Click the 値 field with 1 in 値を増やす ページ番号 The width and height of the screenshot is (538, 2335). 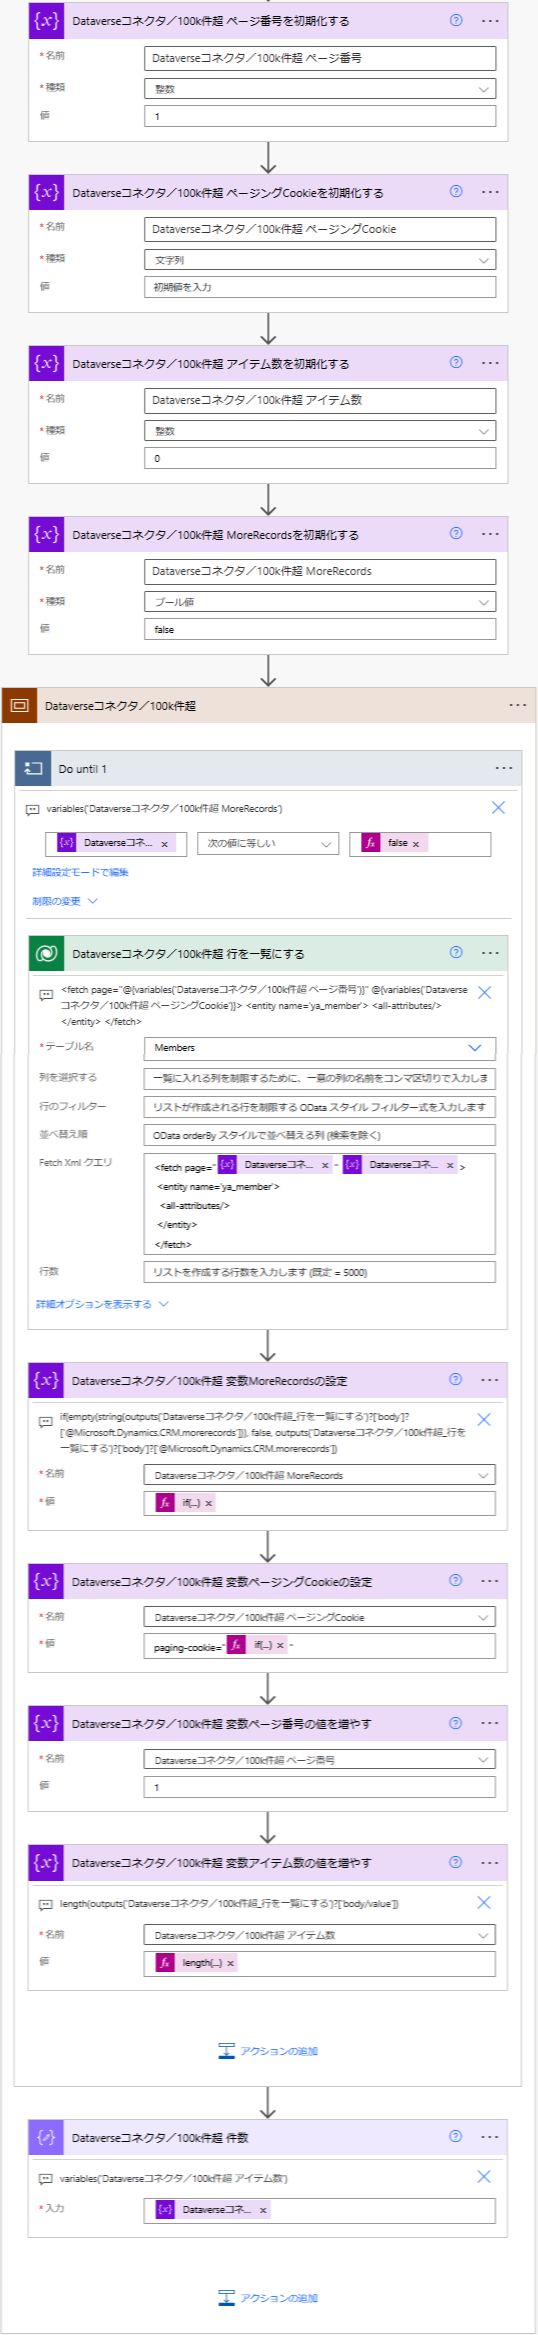click(320, 1787)
